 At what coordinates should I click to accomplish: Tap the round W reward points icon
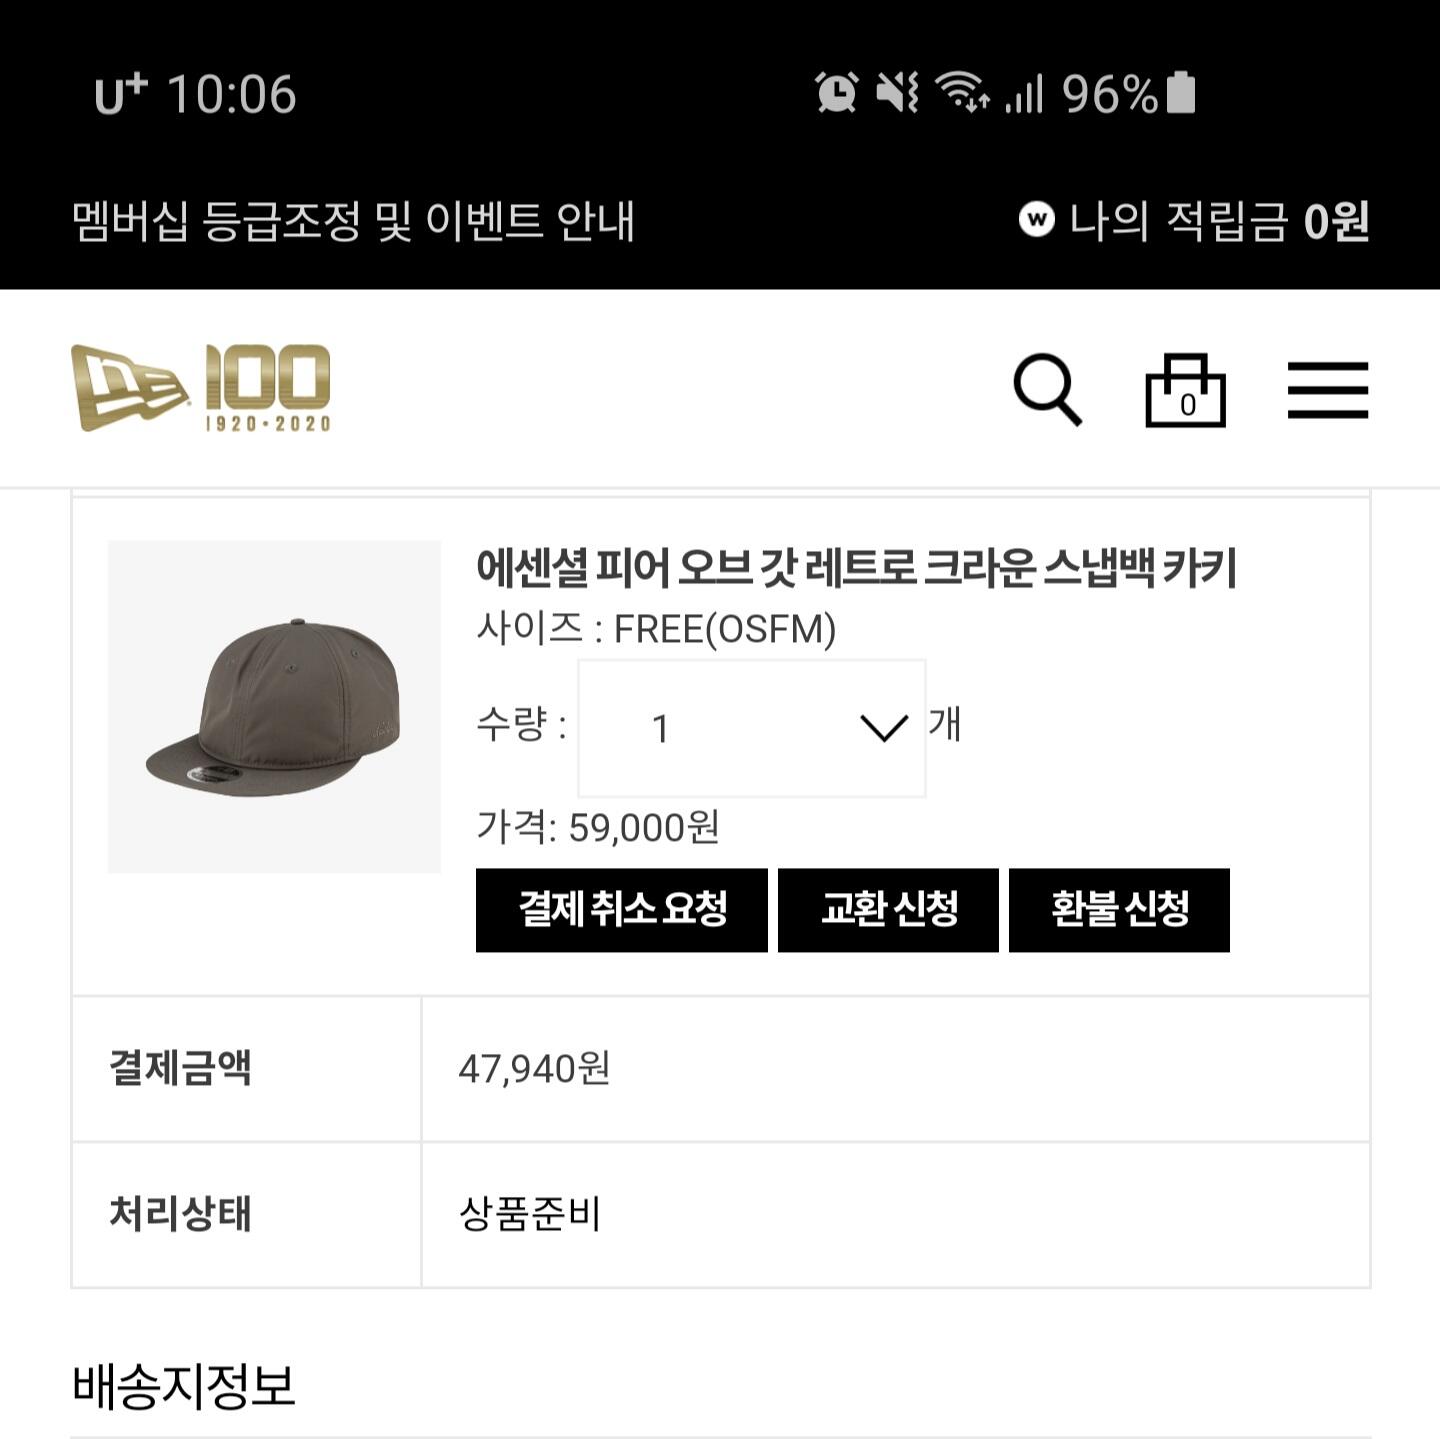coord(1037,219)
